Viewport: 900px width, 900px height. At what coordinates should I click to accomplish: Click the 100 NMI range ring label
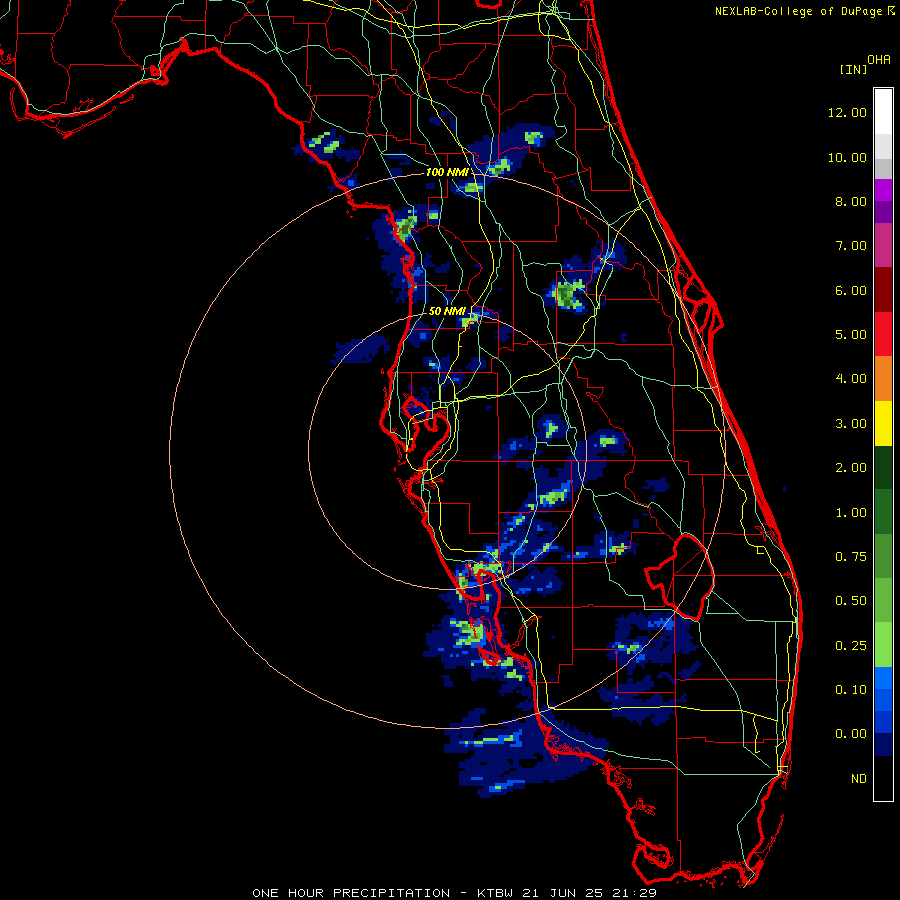pos(447,172)
